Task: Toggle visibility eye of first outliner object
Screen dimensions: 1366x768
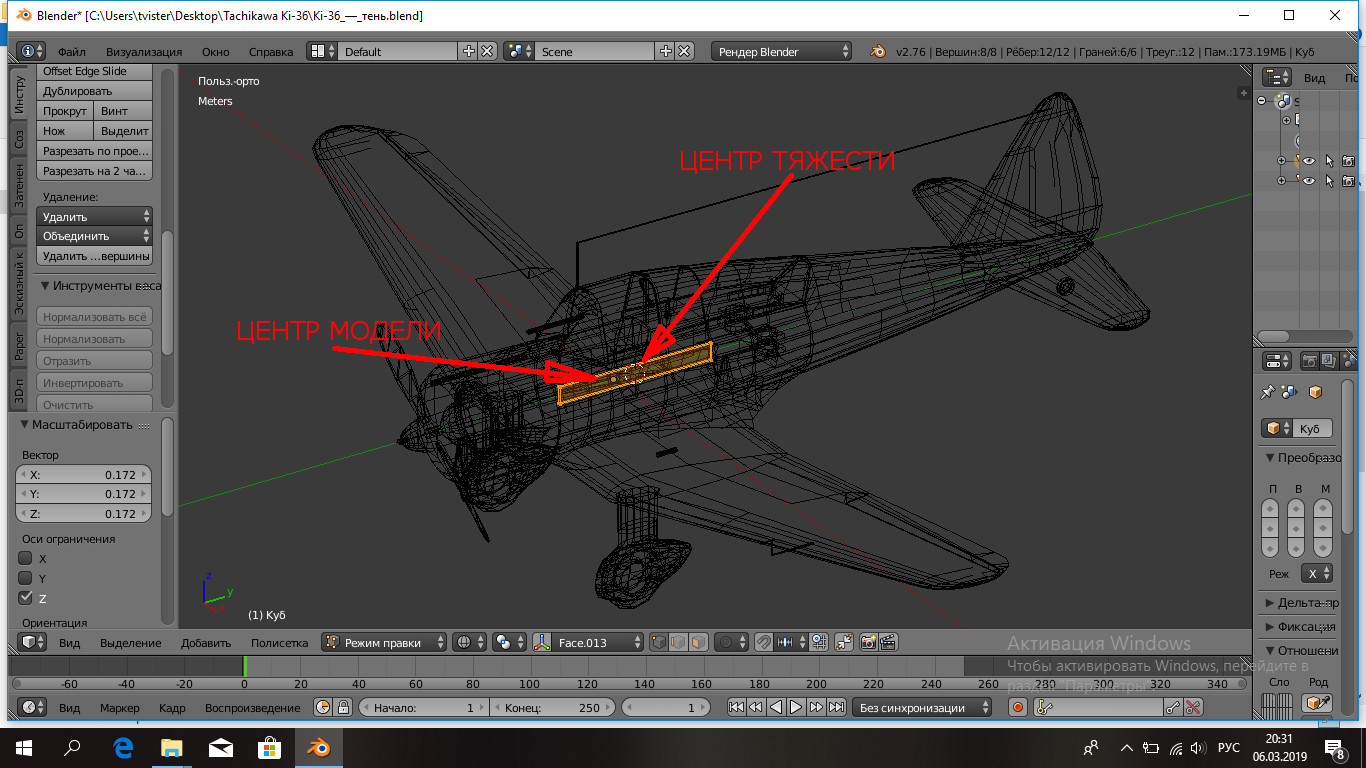Action: pos(1307,160)
